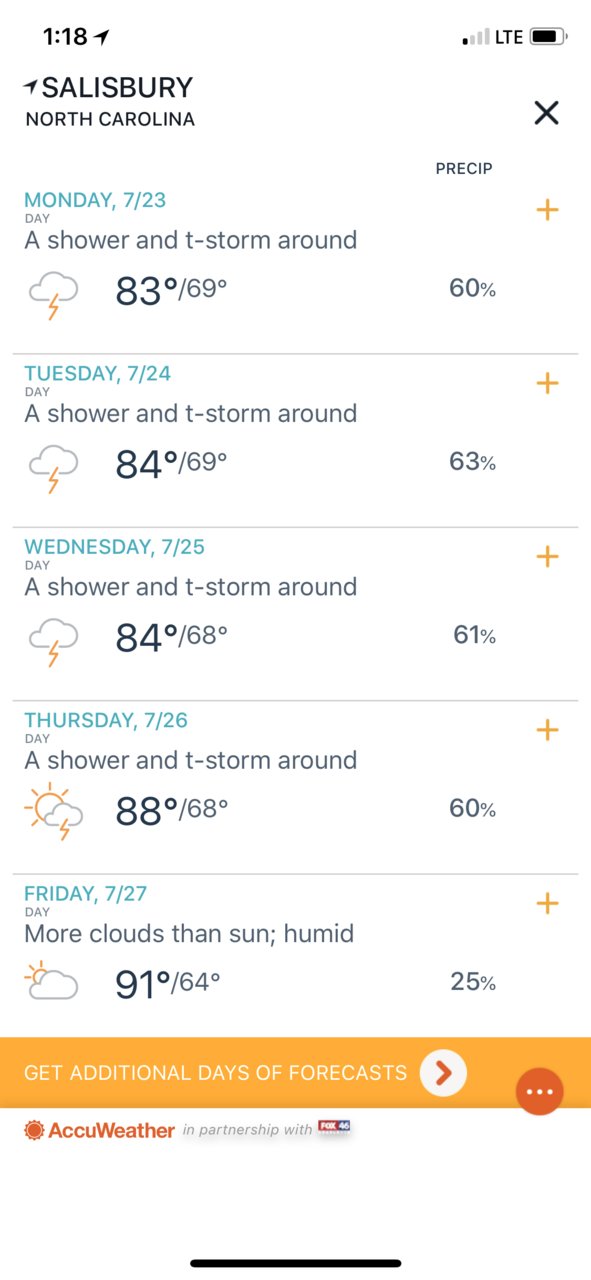Select the Friday 7/27 day heading
This screenshot has height=1280, width=591.
[86, 893]
